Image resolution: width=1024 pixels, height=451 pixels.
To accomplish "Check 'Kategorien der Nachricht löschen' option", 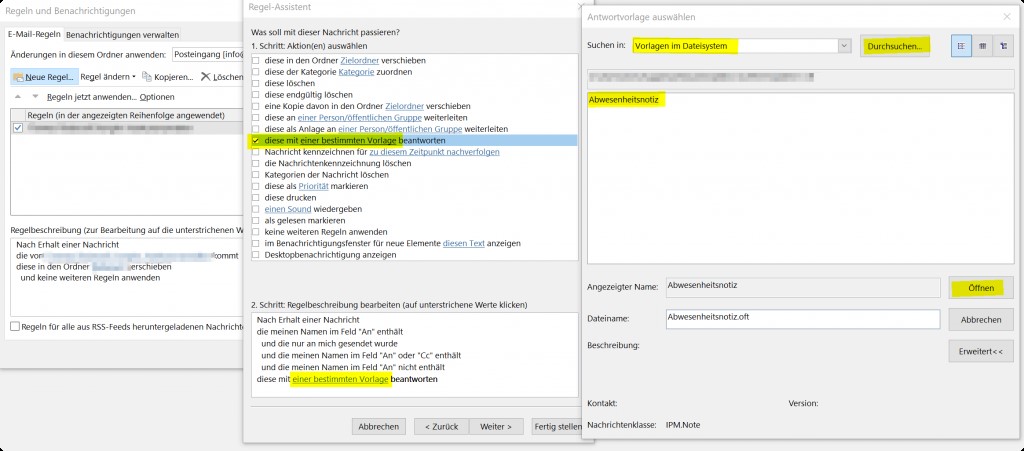I will 257,175.
